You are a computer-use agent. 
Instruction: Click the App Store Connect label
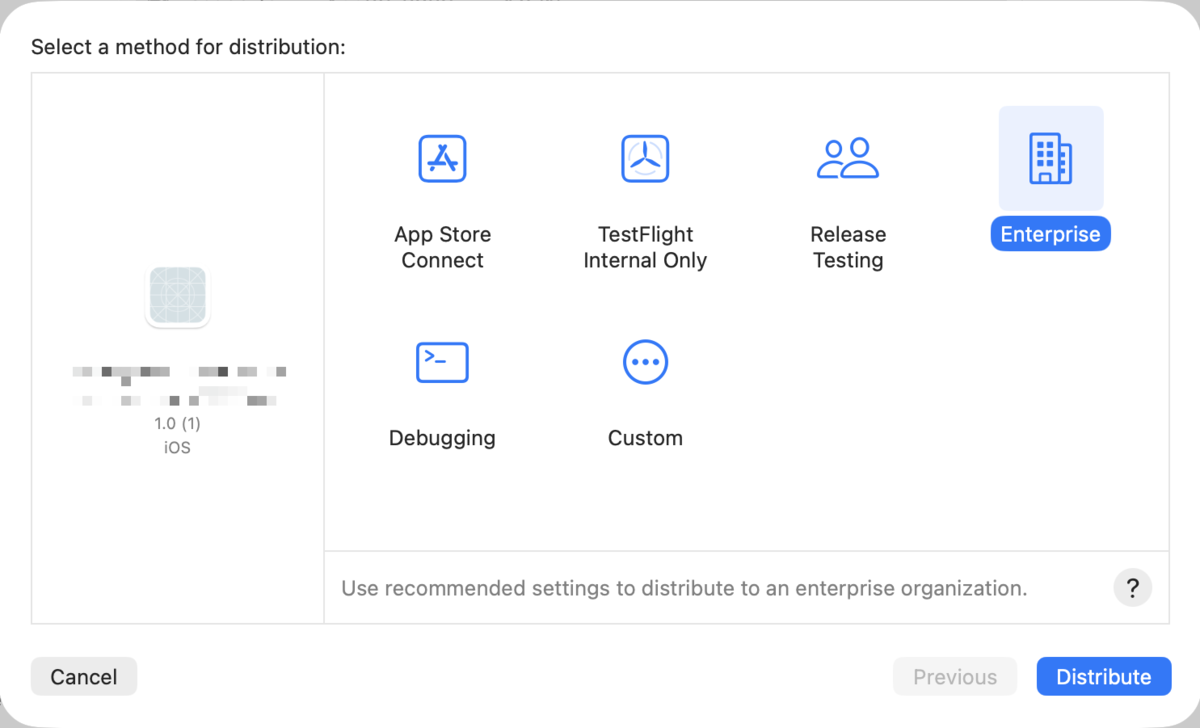[x=442, y=247]
